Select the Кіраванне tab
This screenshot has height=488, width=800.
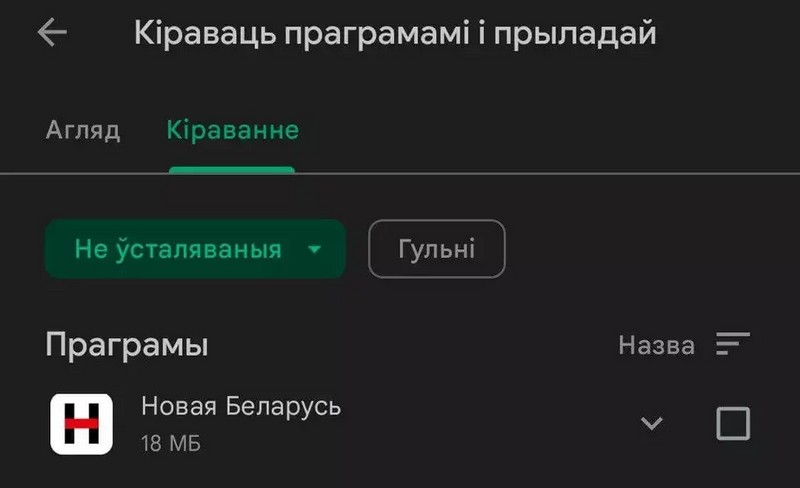233,130
